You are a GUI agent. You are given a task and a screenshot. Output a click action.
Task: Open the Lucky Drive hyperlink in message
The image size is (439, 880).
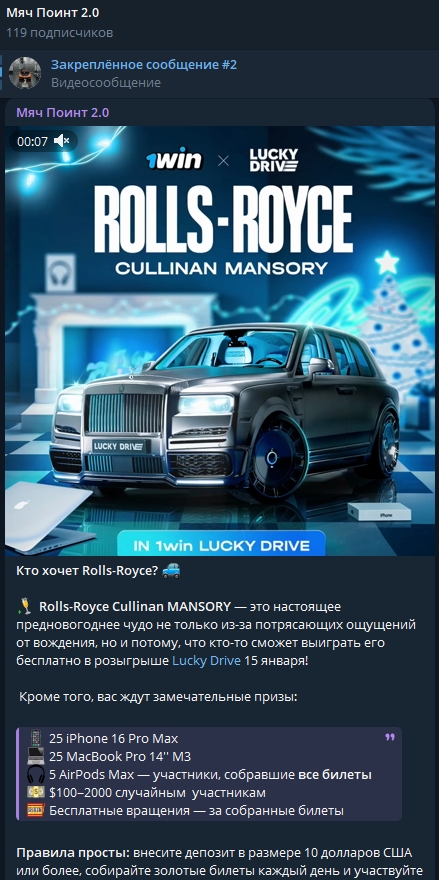206,660
